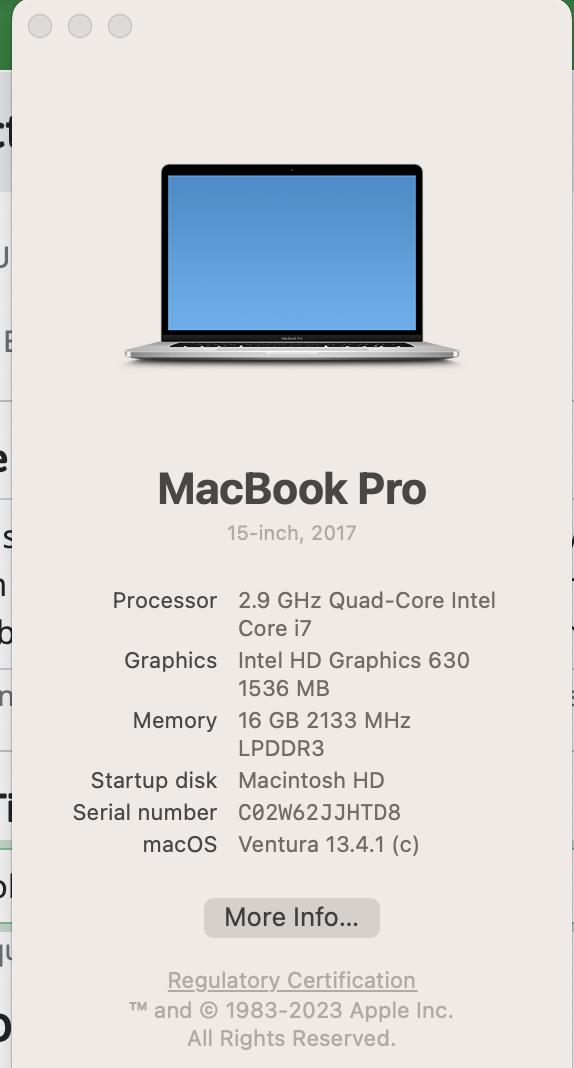Screen dimensions: 574x1068
Task: Select the Ventura 13.4.1 (c) version text
Action: pyautogui.click(x=329, y=845)
